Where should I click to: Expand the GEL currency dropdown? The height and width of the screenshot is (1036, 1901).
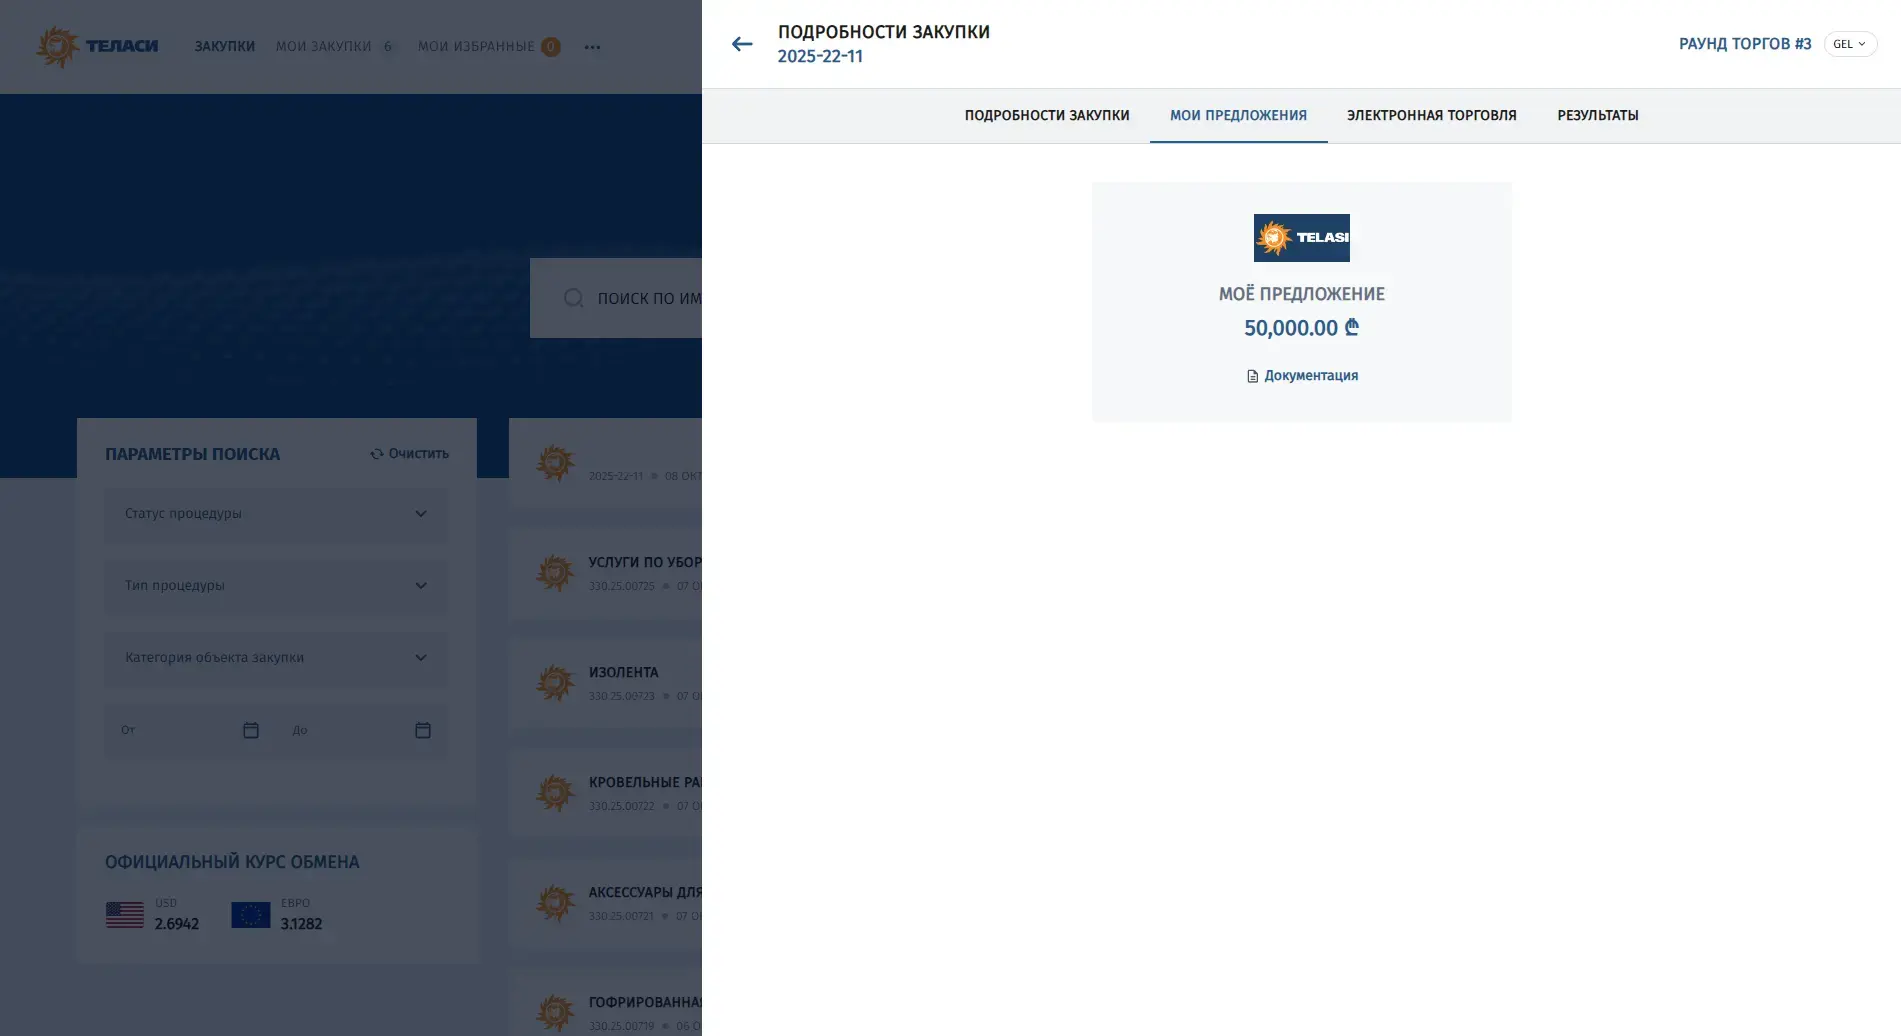tap(1849, 44)
